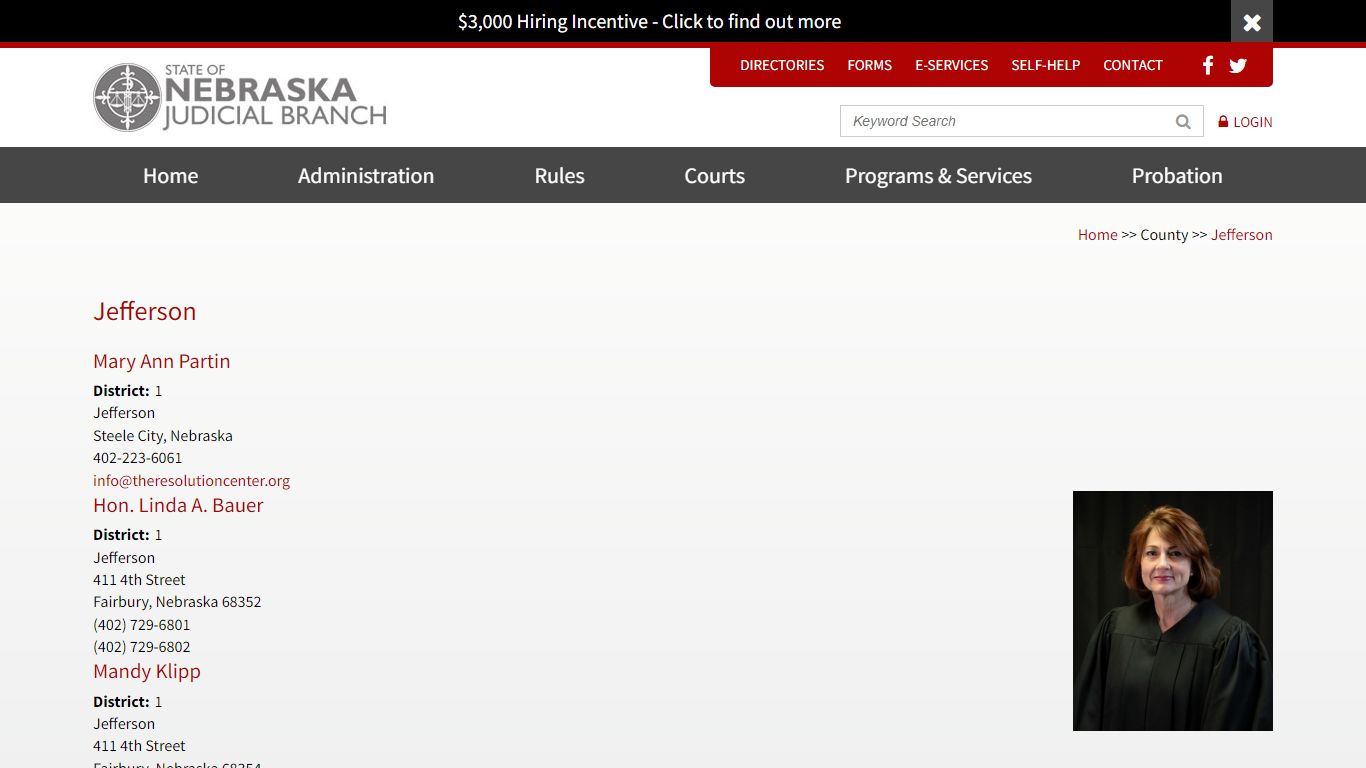Click the Jefferson page heading

point(145,311)
